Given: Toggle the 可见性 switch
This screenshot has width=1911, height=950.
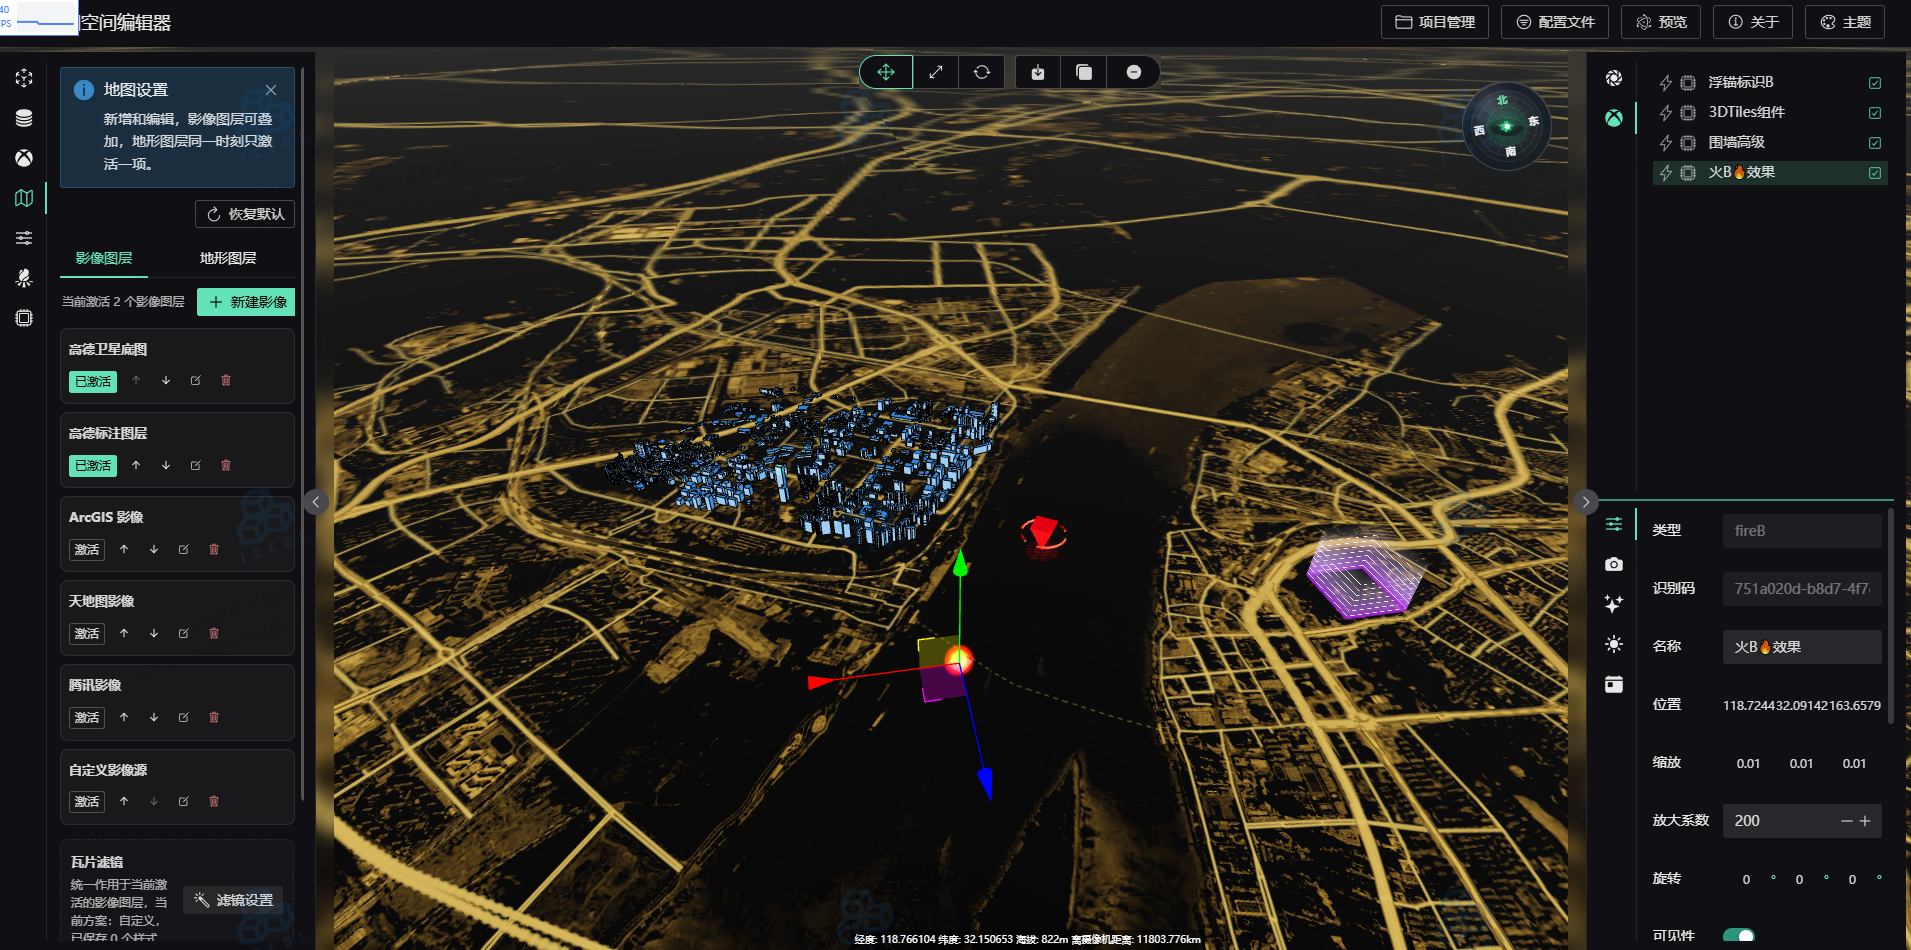Looking at the screenshot, I should (1738, 936).
